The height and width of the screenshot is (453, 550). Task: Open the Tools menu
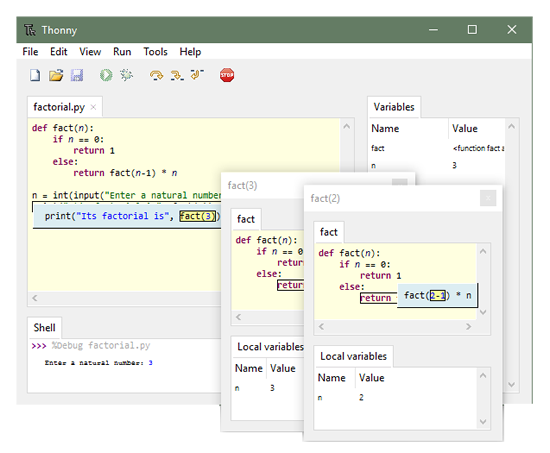coord(155,52)
